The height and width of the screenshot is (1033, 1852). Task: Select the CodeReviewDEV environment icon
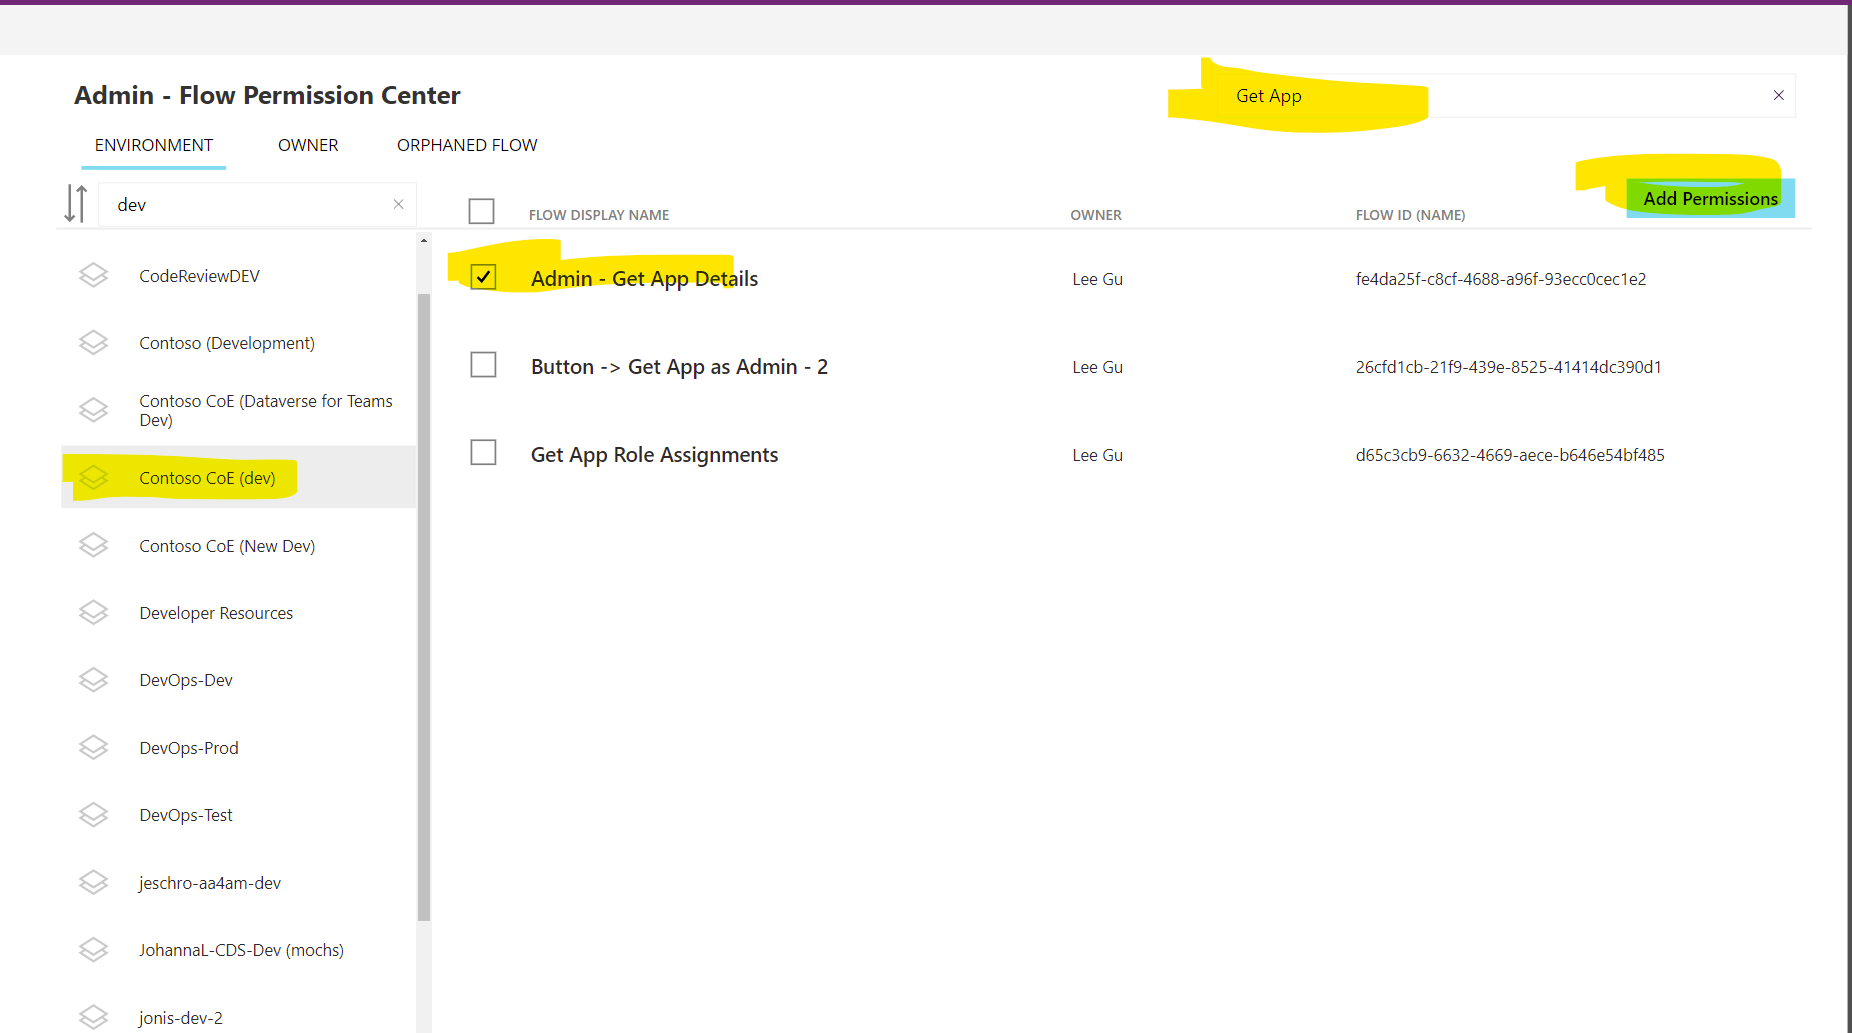tap(93, 275)
